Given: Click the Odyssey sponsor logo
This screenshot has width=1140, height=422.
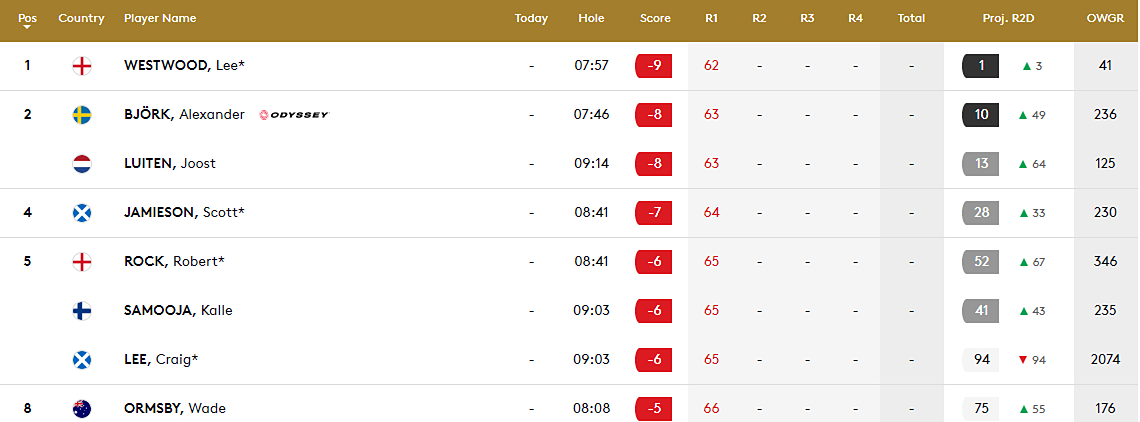Looking at the screenshot, I should pyautogui.click(x=294, y=115).
